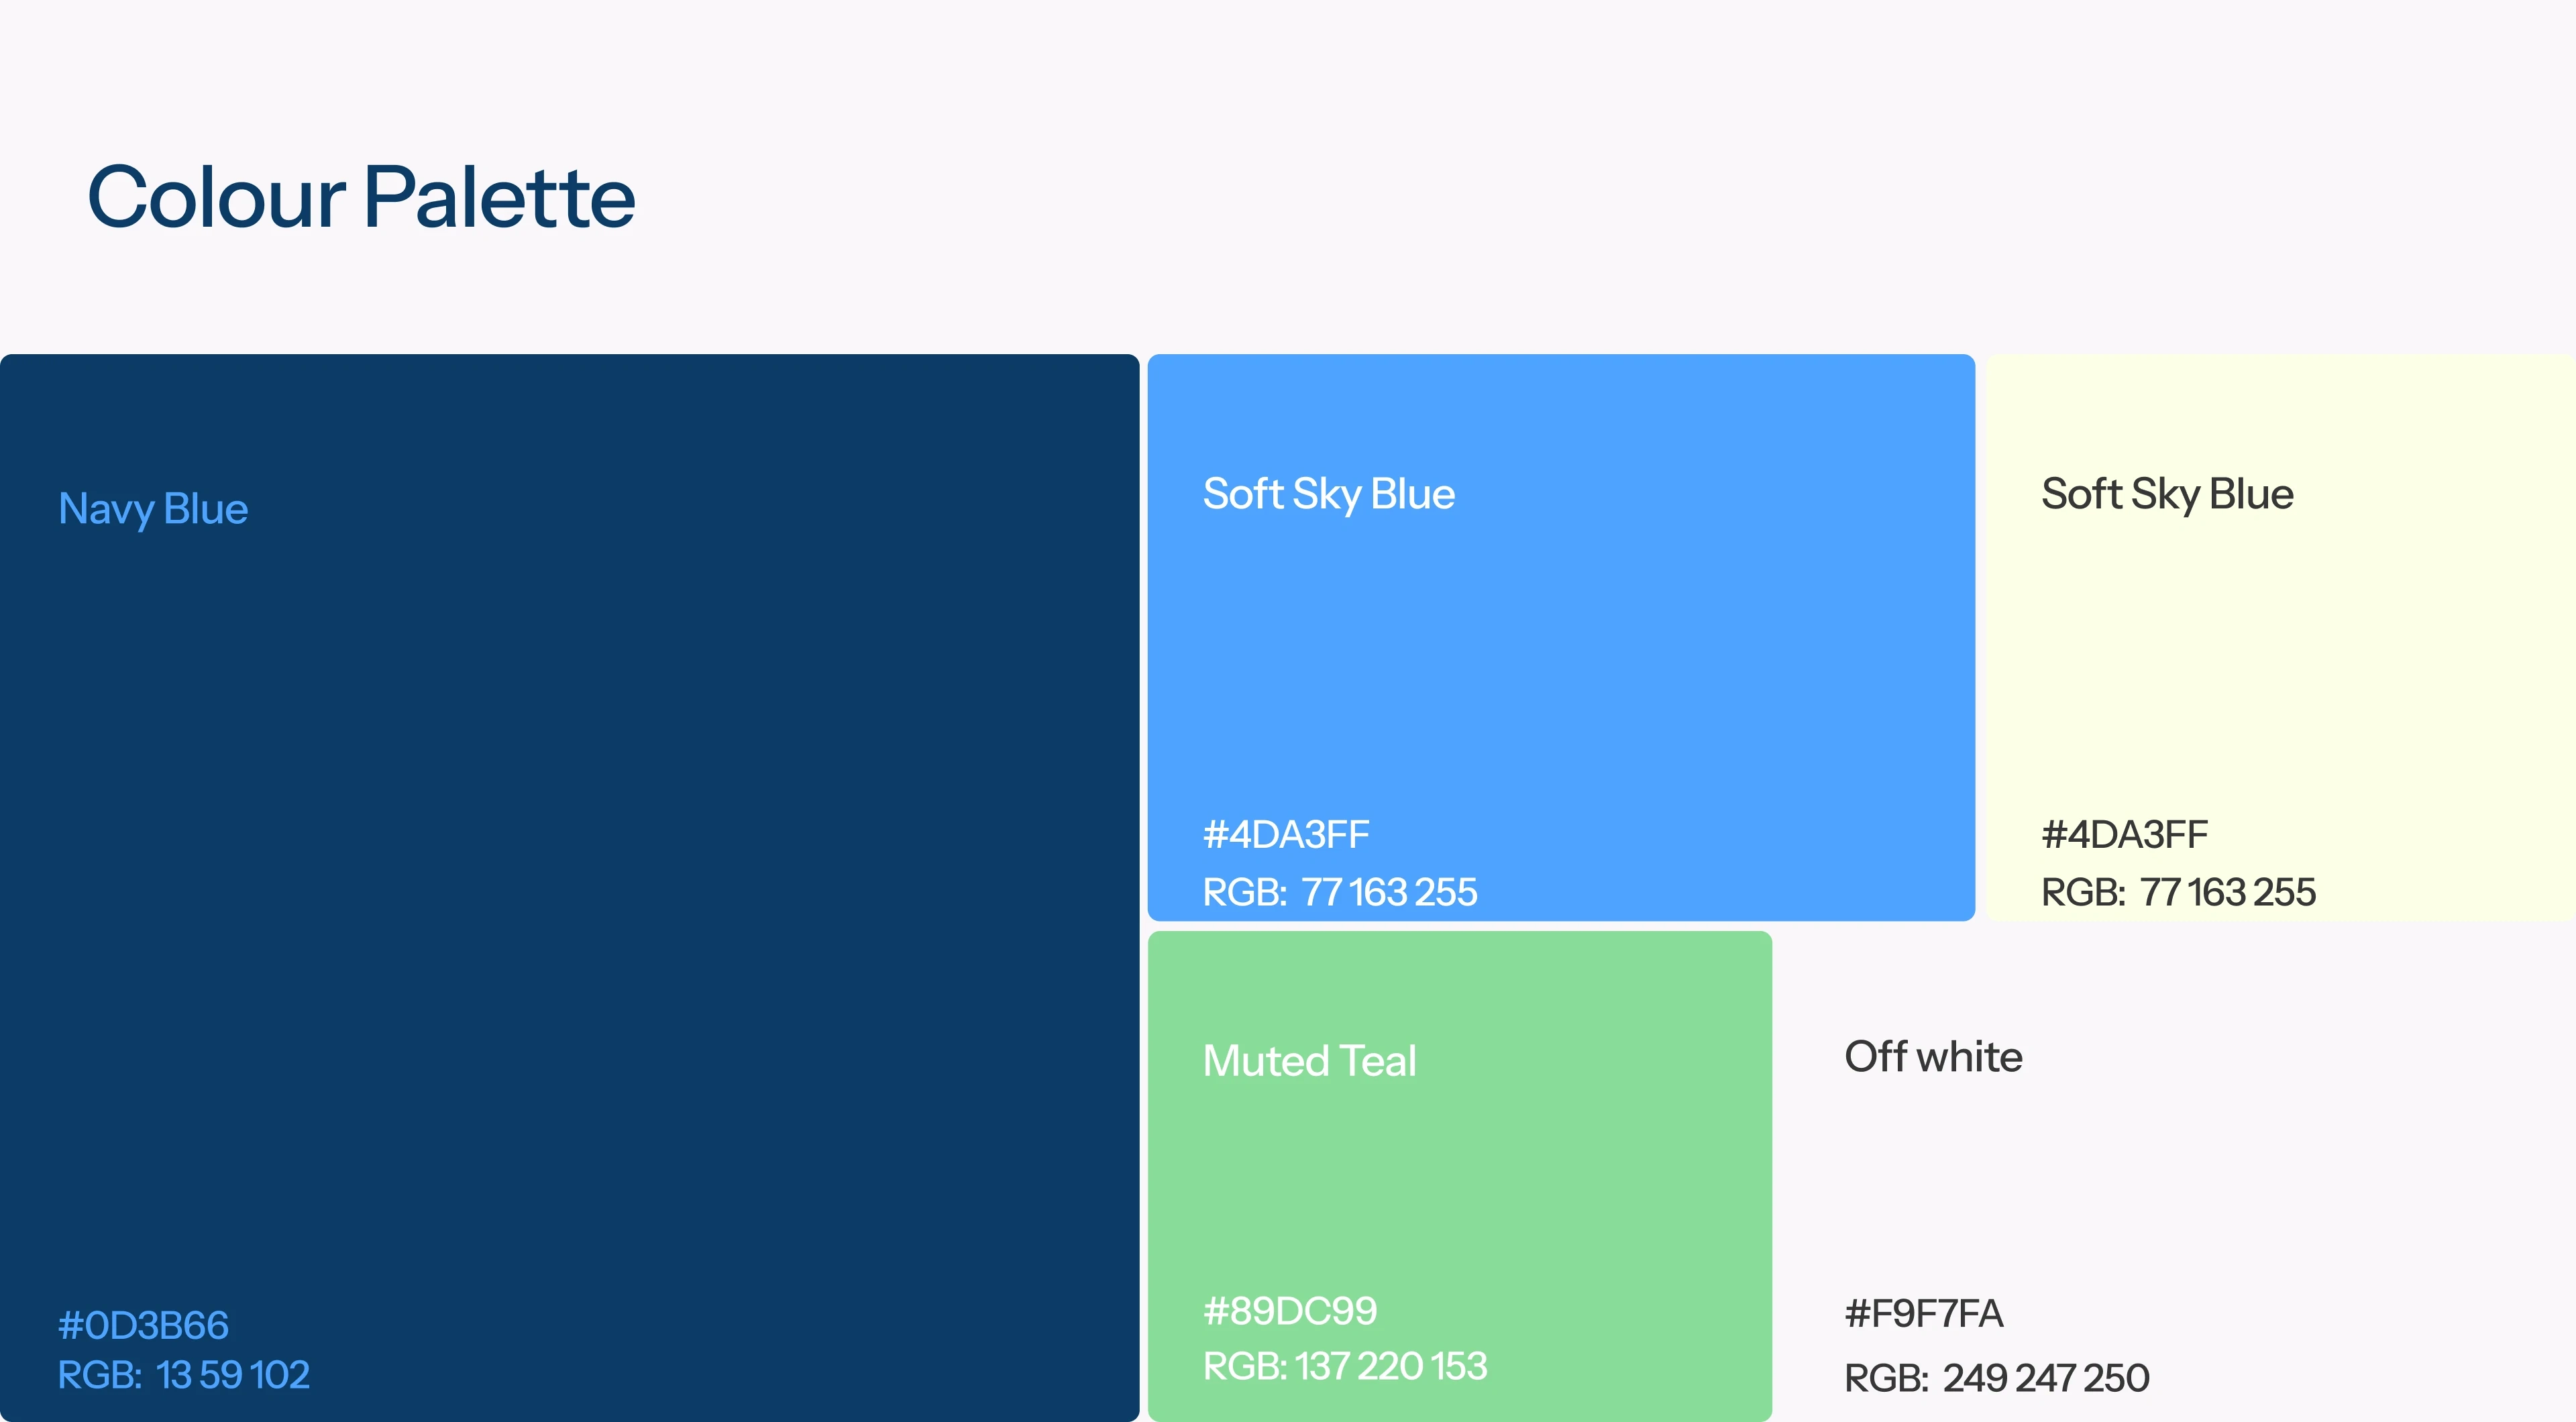Click RGB: 77 163 255 on blue swatch
The width and height of the screenshot is (2576, 1422).
pyautogui.click(x=1340, y=892)
